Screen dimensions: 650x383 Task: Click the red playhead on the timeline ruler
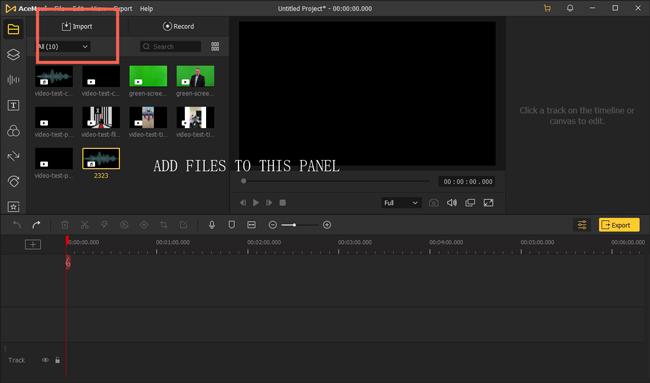point(66,241)
